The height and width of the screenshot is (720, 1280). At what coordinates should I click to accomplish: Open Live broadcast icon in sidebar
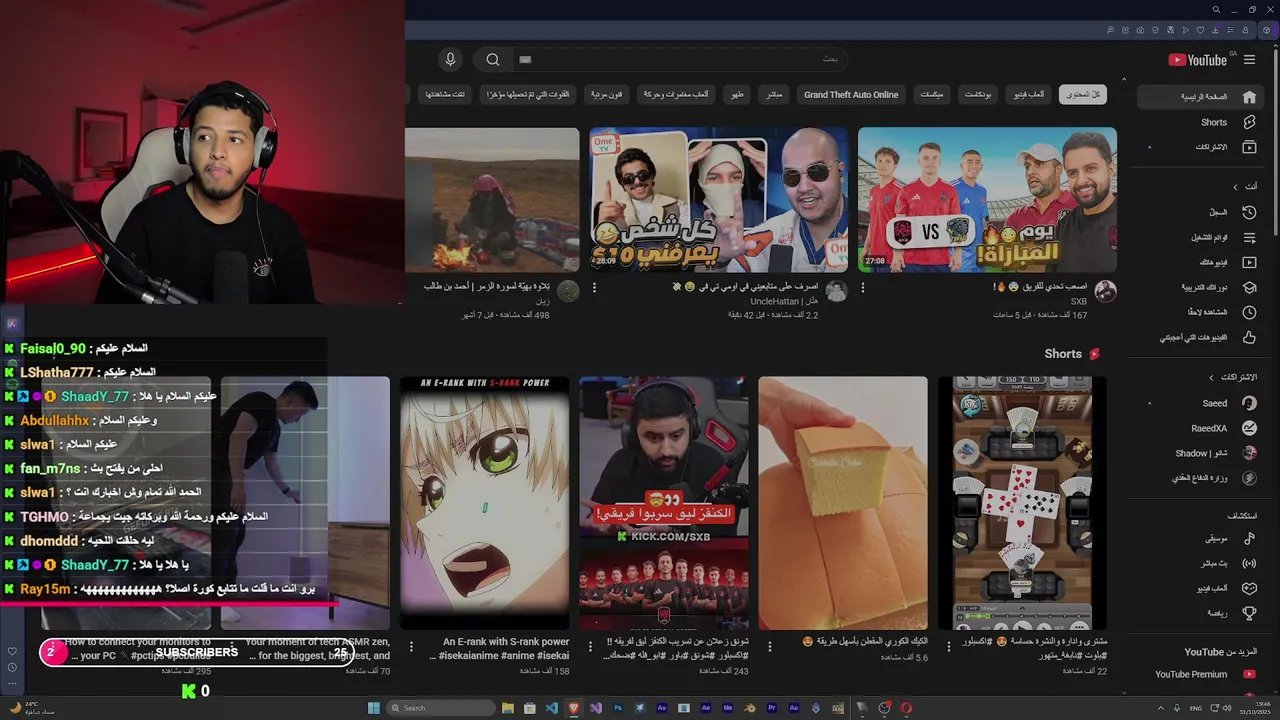pyautogui.click(x=1249, y=563)
